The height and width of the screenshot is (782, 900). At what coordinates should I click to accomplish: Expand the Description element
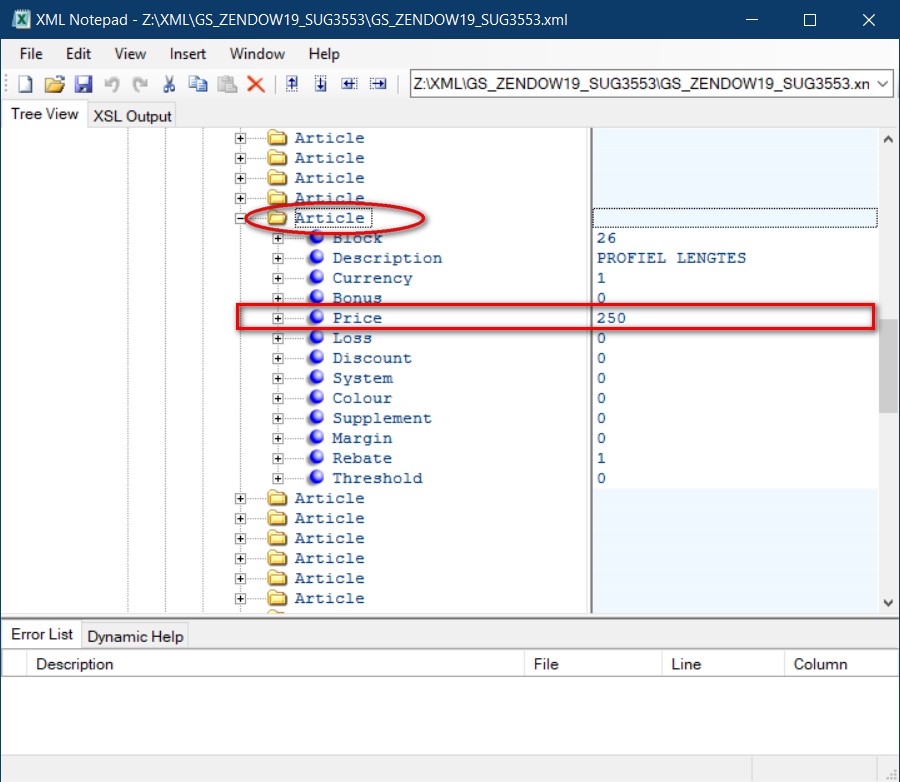[x=278, y=258]
